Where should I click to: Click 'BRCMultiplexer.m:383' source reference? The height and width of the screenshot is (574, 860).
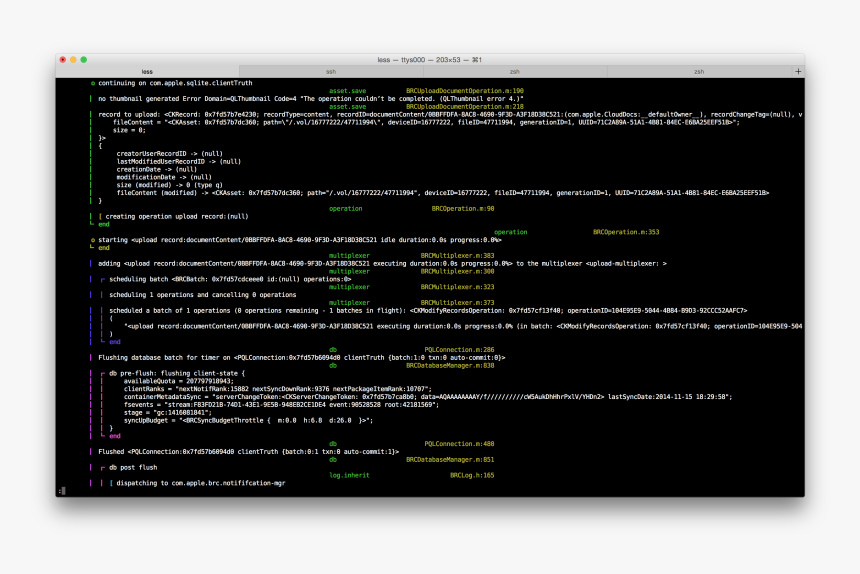coord(457,256)
